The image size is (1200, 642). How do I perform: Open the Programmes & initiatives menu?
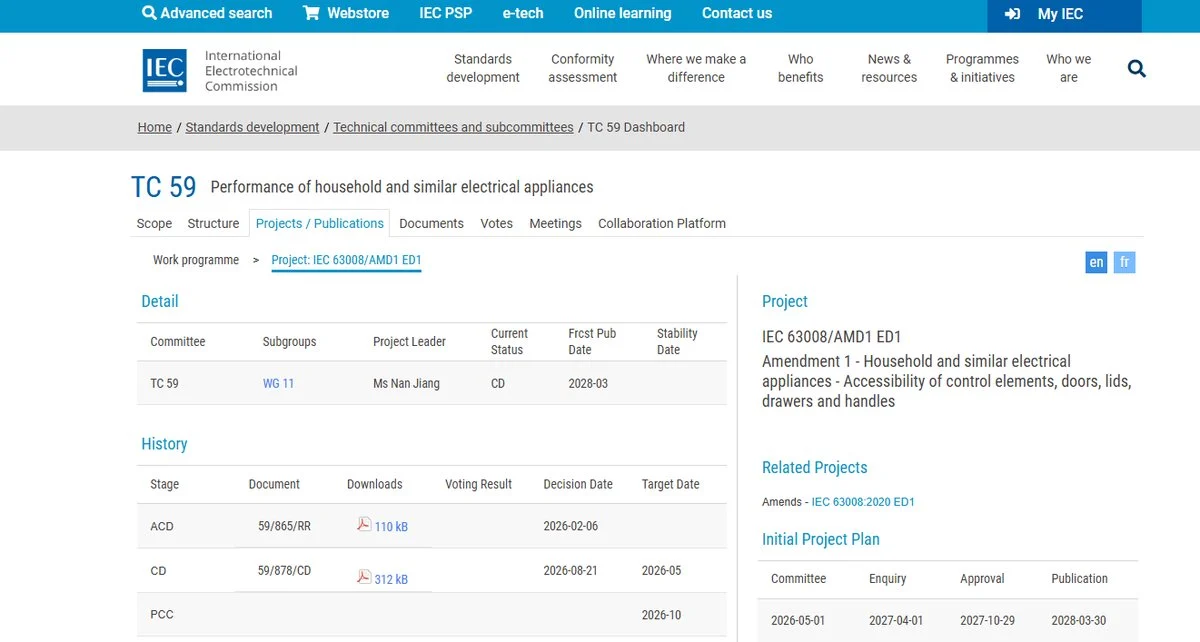coord(982,68)
